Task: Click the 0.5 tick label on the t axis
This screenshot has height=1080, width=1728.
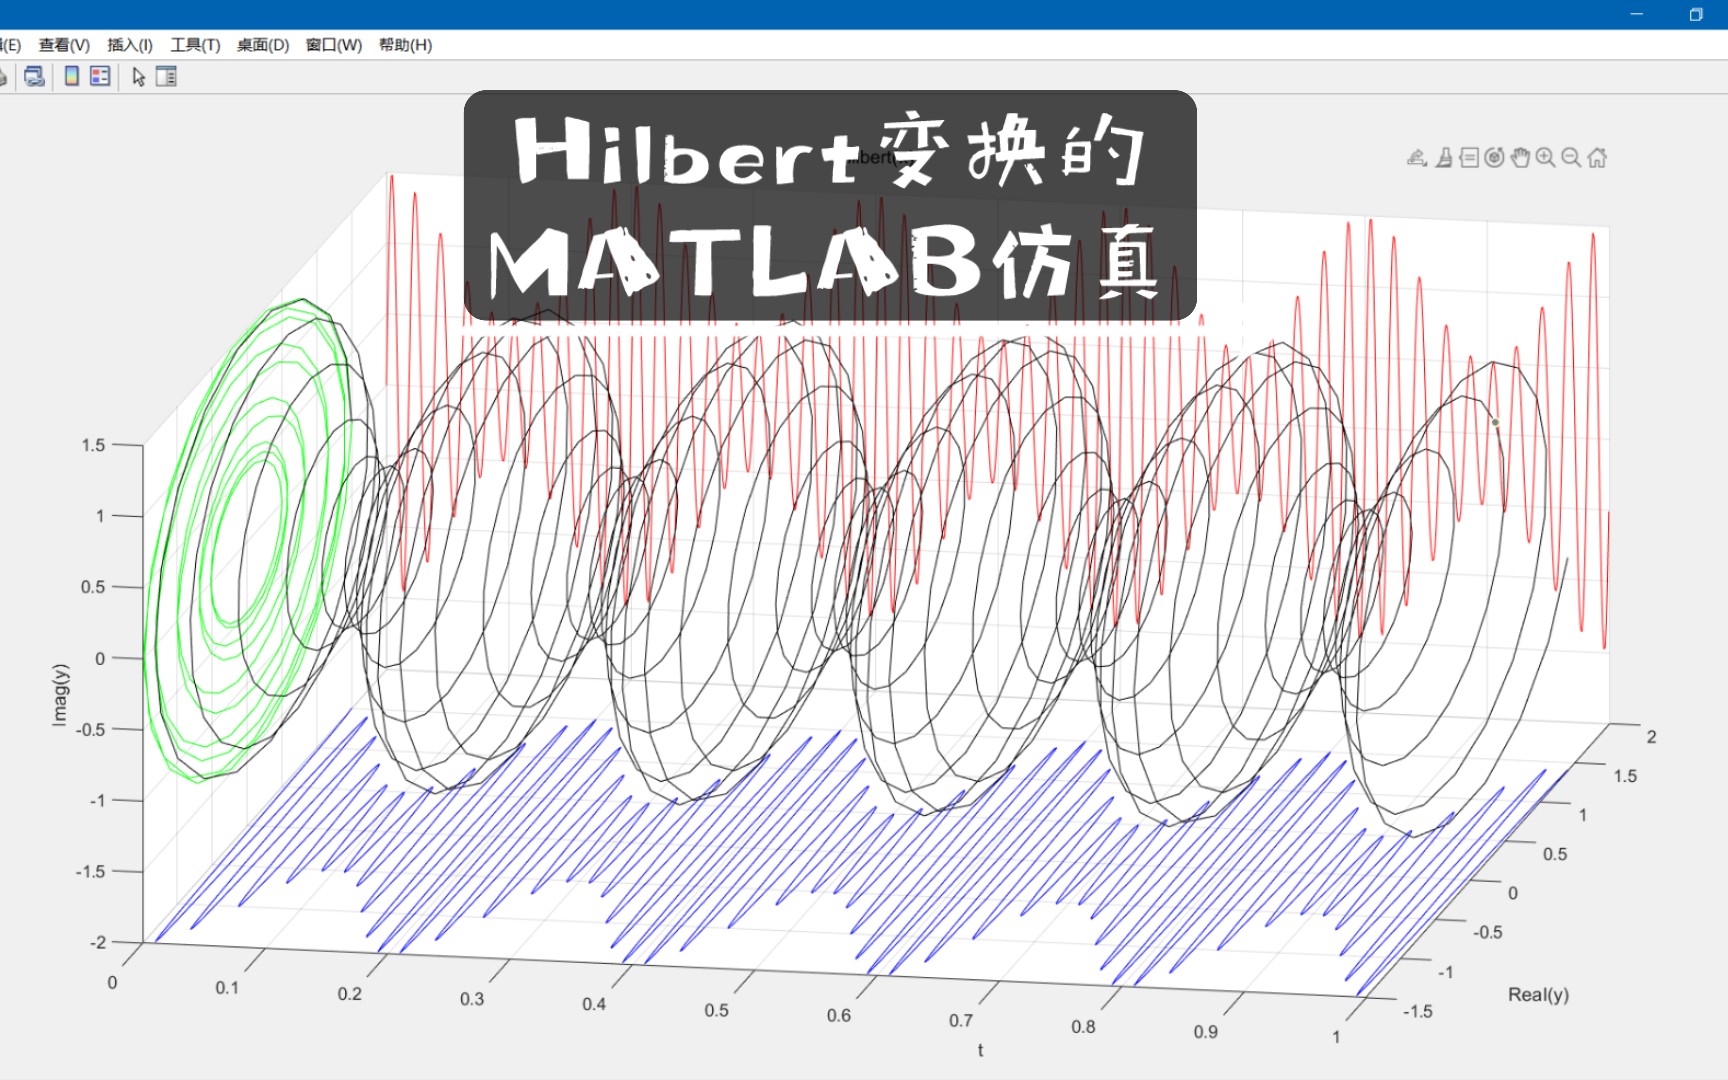Action: tap(716, 1010)
